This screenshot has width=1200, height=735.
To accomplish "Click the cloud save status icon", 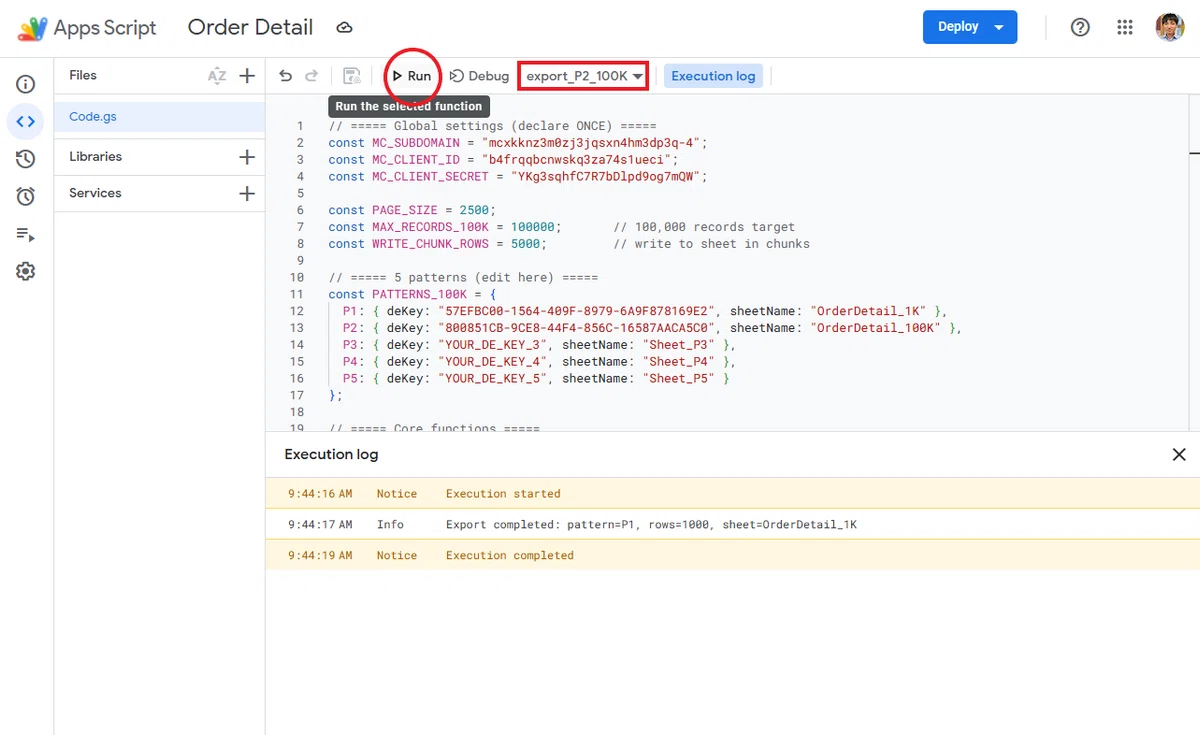I will [x=344, y=28].
